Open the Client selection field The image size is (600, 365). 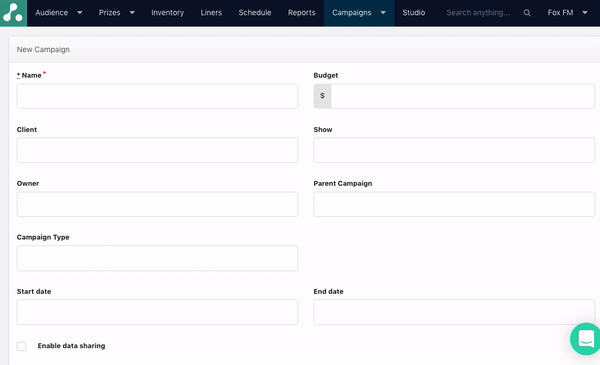157,150
